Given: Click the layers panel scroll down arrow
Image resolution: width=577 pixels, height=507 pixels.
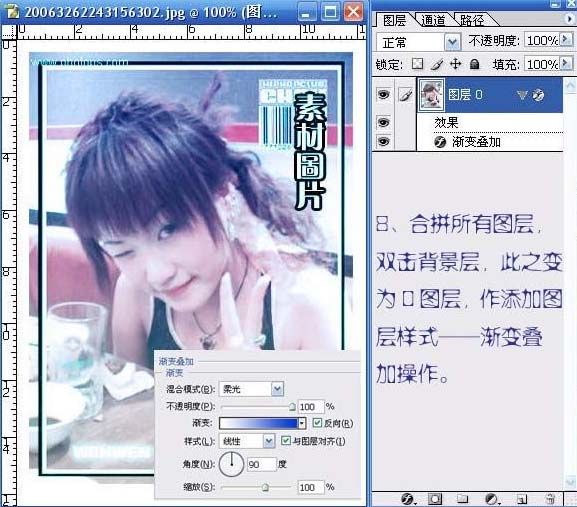Looking at the screenshot, I should (x=570, y=481).
